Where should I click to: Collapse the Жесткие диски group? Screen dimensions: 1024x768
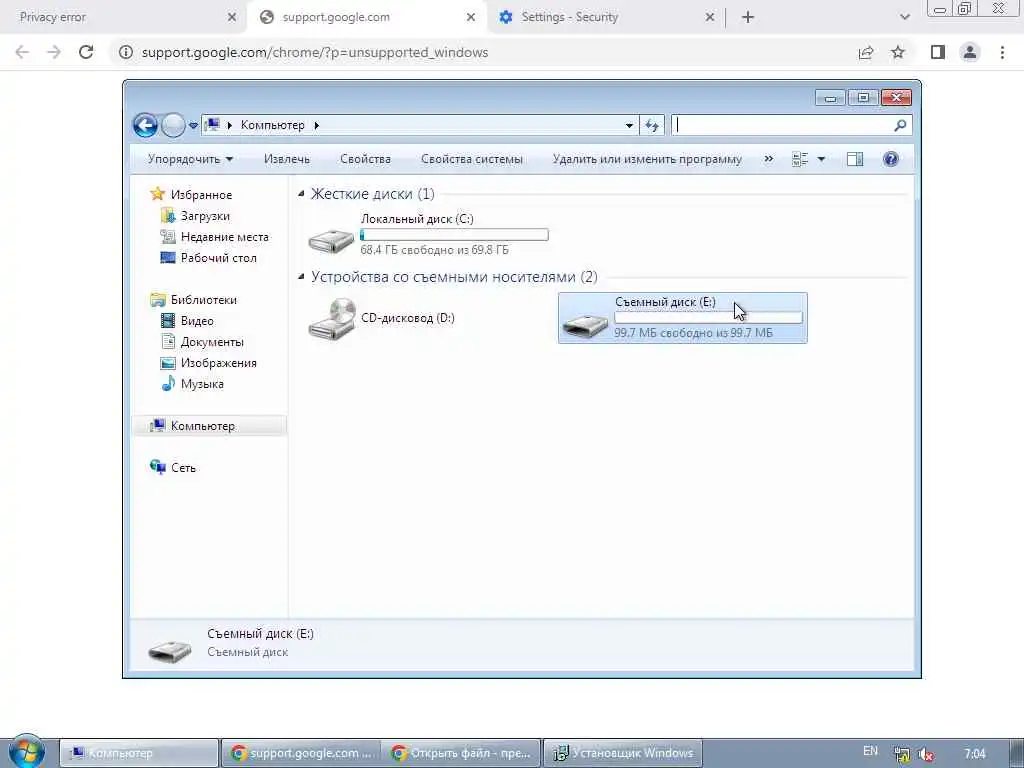click(x=301, y=193)
